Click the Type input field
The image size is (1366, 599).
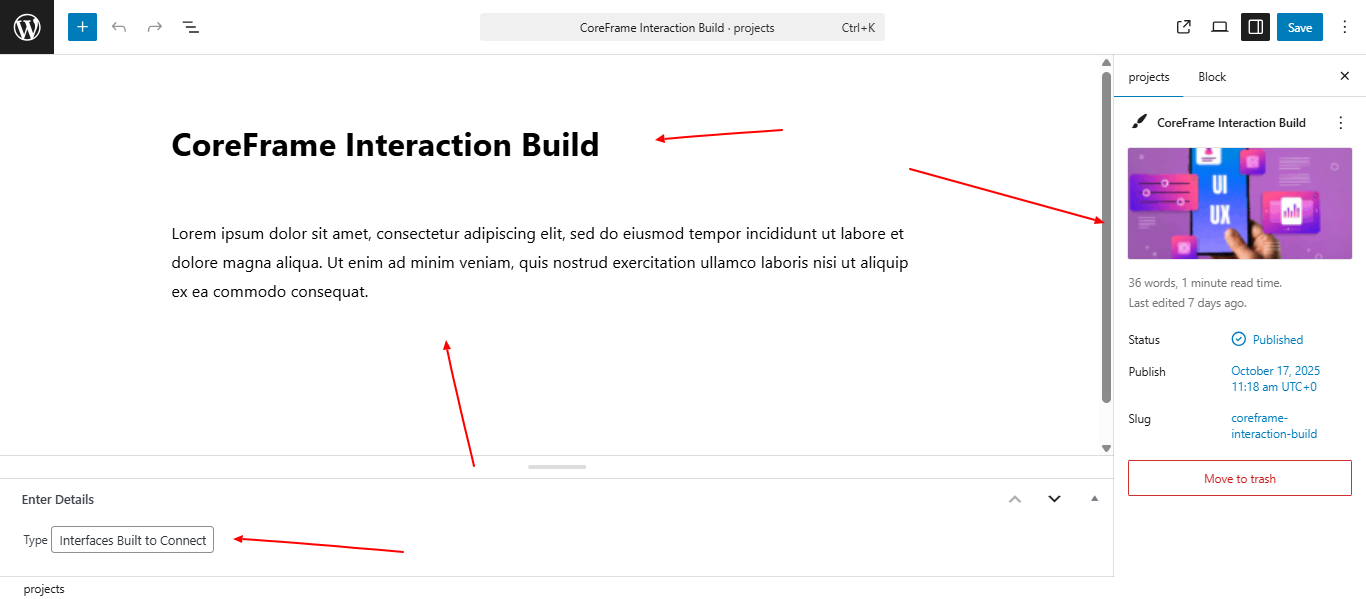[132, 540]
